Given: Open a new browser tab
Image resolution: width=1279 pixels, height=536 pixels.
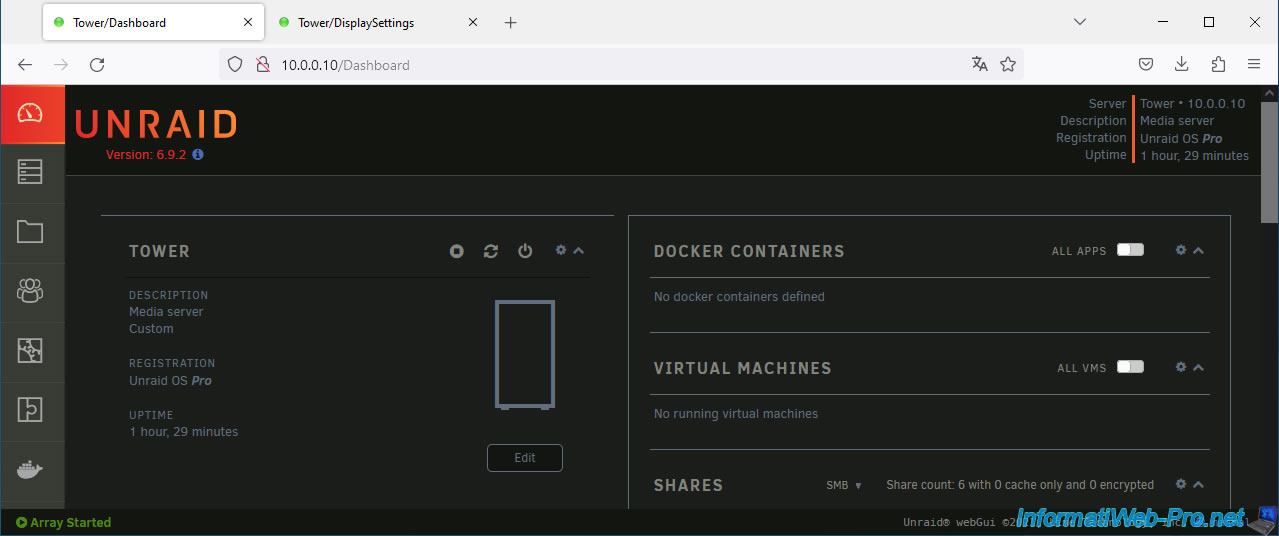Looking at the screenshot, I should [511, 22].
